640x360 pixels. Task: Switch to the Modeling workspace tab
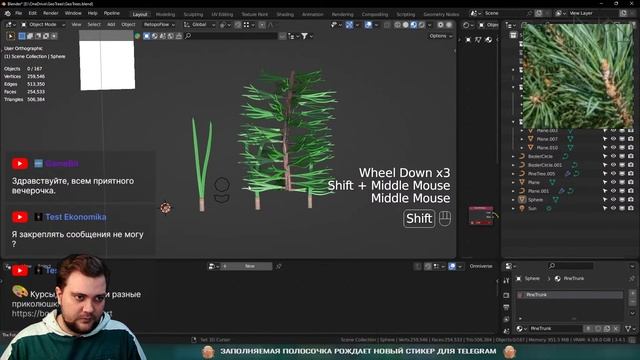[x=165, y=14]
